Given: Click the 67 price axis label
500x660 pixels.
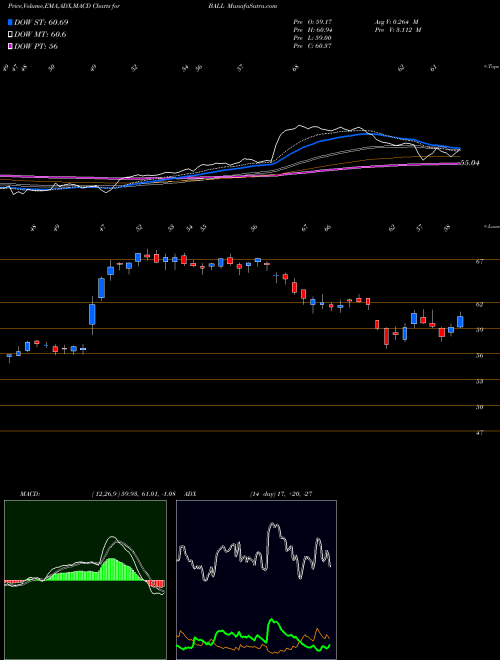Looking at the screenshot, I should pos(479,261).
